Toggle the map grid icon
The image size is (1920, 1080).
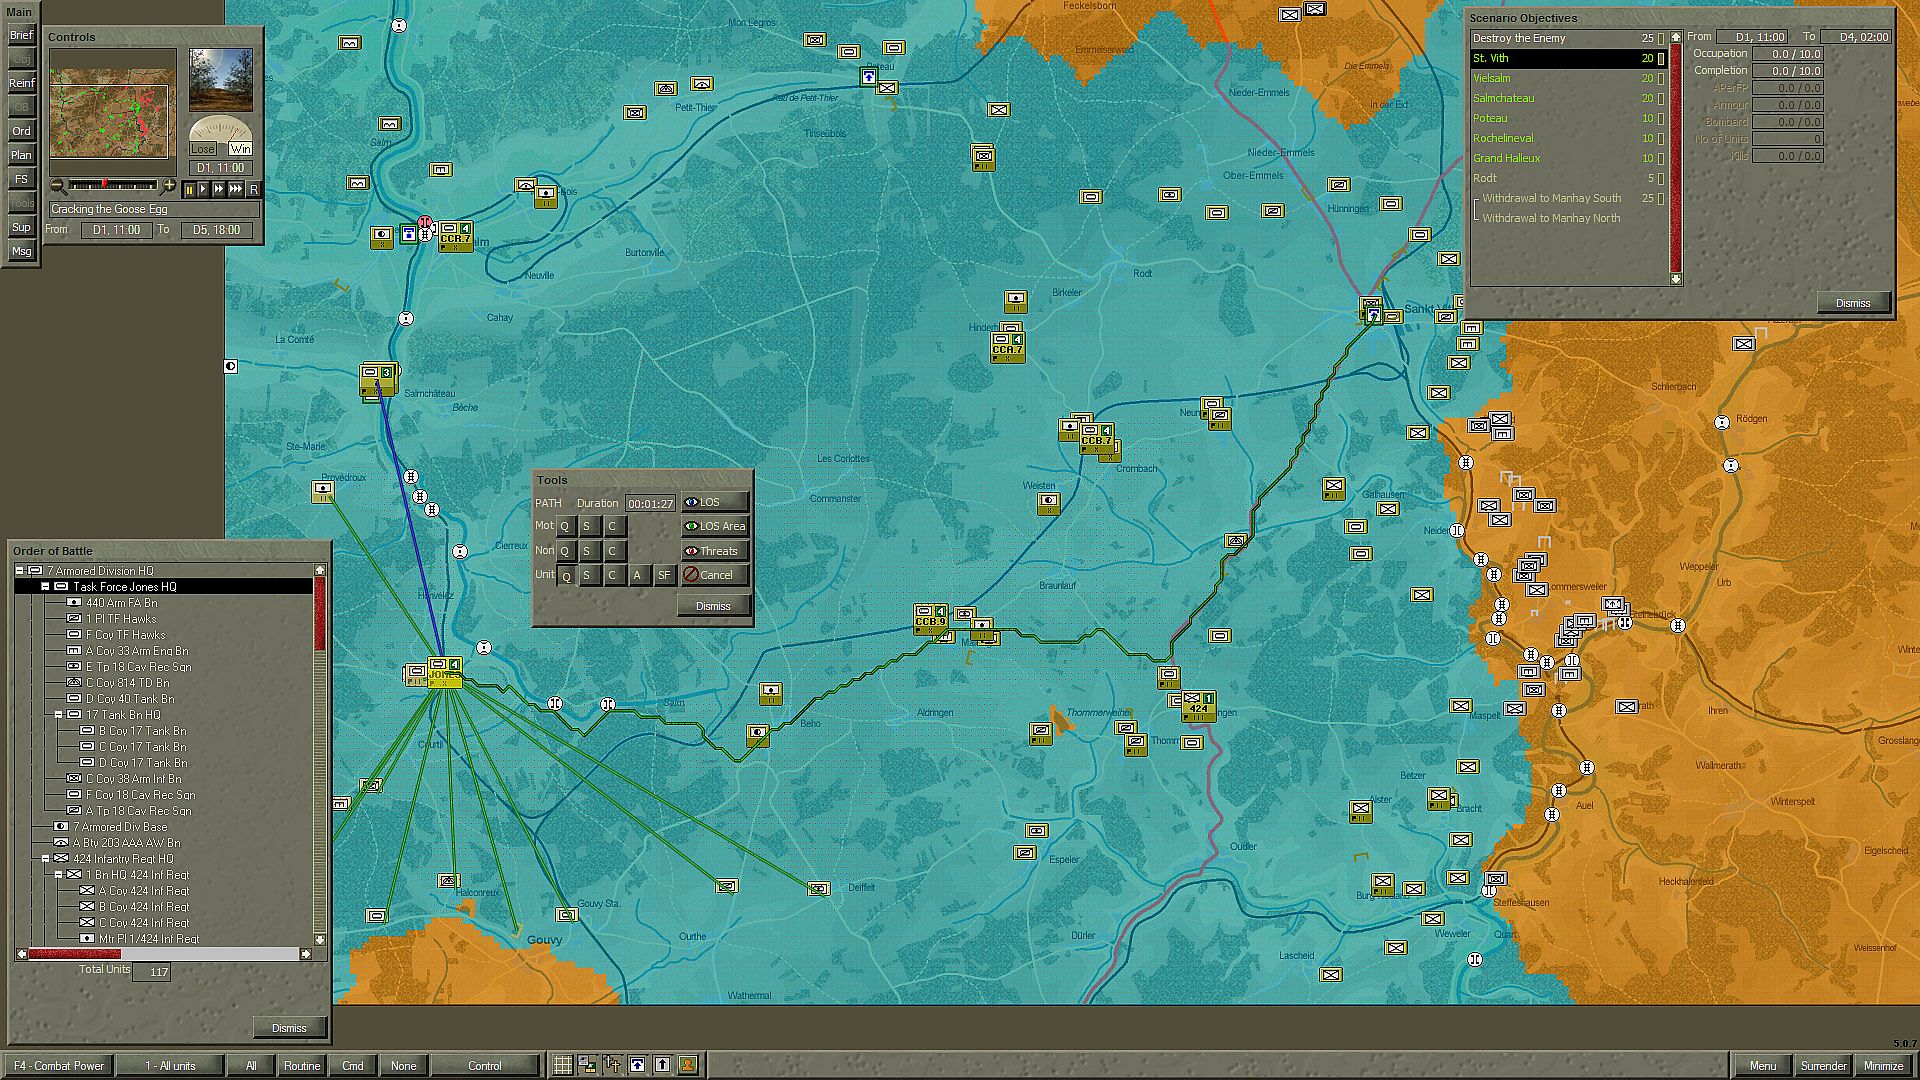click(563, 1065)
